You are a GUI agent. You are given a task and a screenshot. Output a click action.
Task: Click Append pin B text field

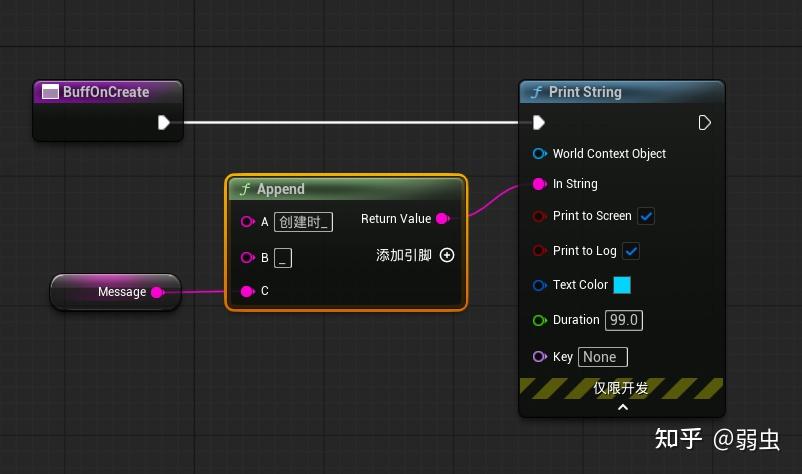click(283, 258)
